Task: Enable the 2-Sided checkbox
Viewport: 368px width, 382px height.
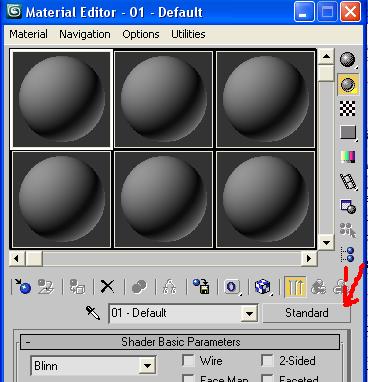Action: [267, 361]
